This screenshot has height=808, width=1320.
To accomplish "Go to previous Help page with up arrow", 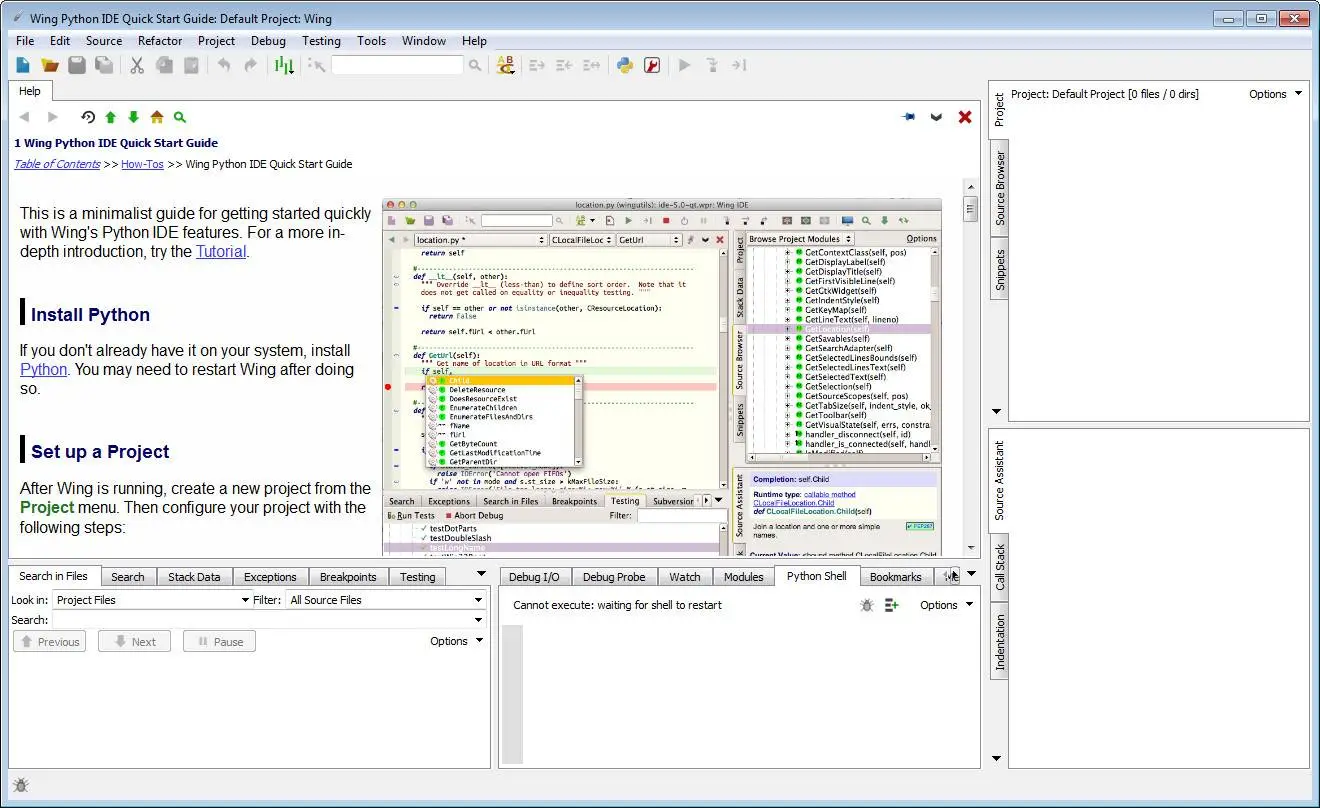I will [111, 117].
